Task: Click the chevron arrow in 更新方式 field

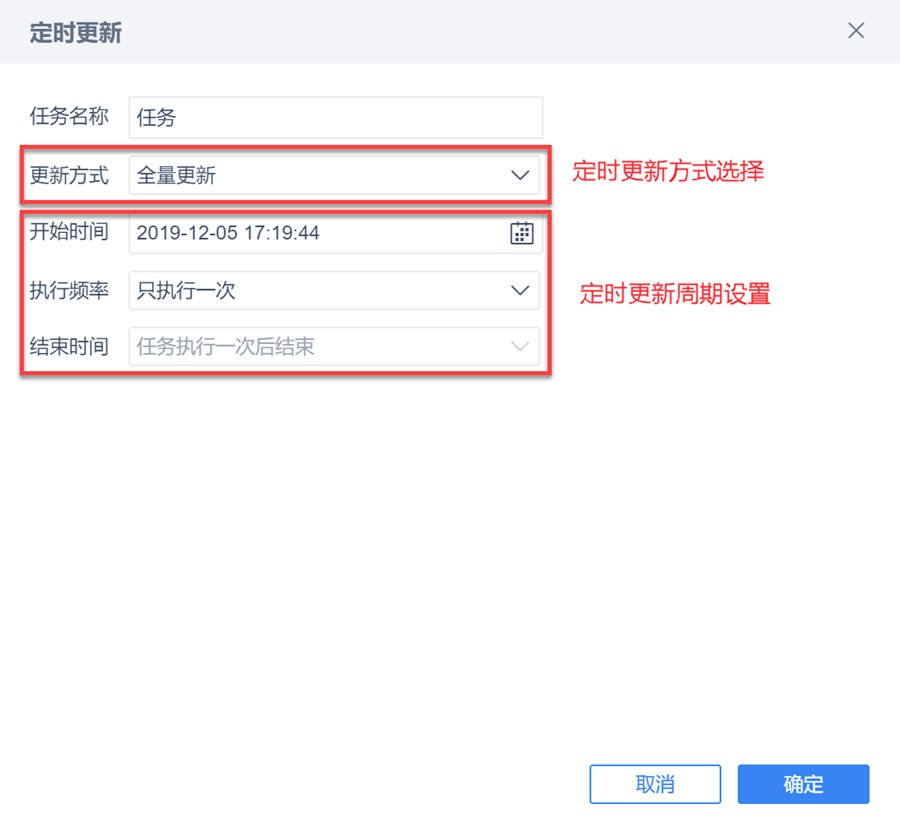Action: click(520, 176)
